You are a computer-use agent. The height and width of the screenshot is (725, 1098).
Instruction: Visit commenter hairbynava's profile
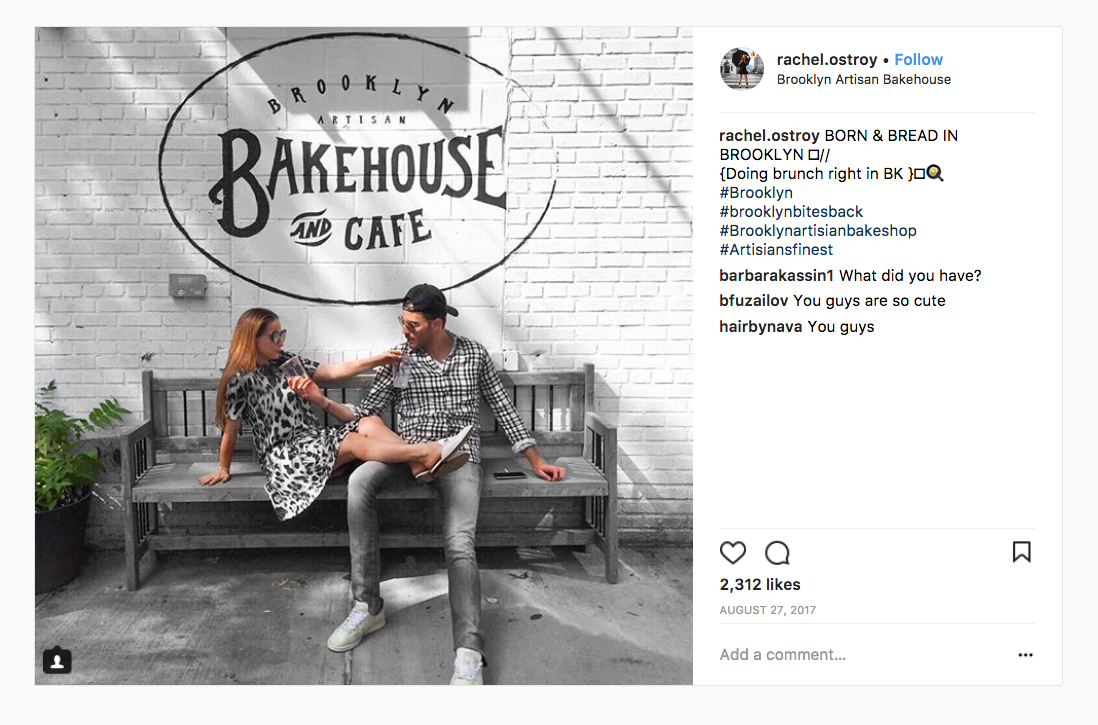point(760,326)
